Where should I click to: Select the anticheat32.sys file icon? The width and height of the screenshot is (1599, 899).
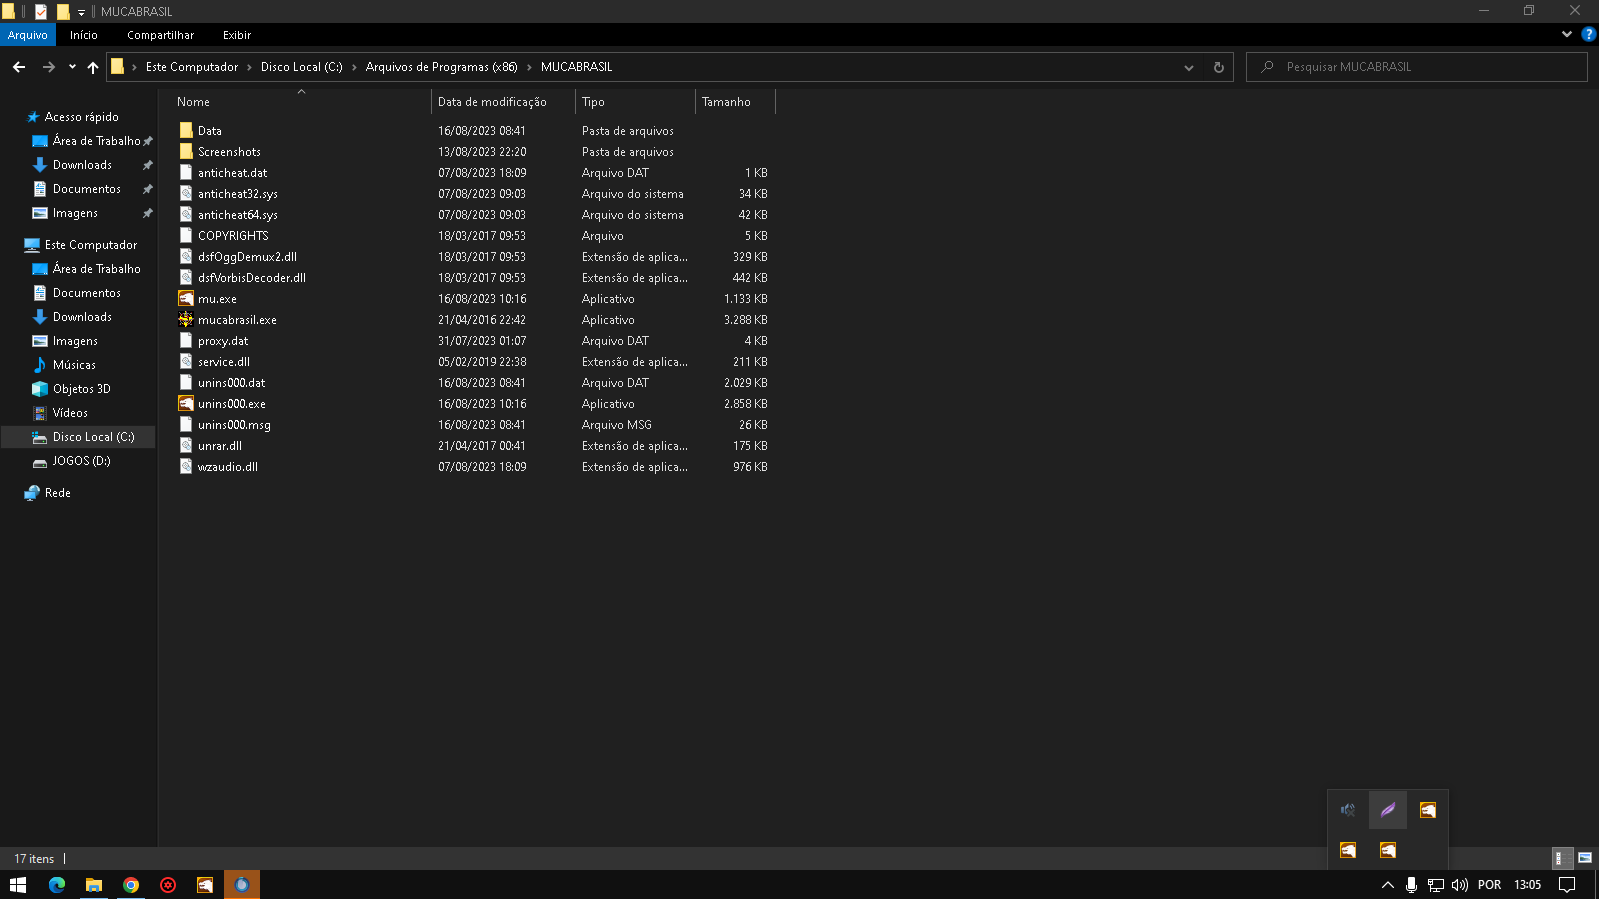click(x=186, y=194)
